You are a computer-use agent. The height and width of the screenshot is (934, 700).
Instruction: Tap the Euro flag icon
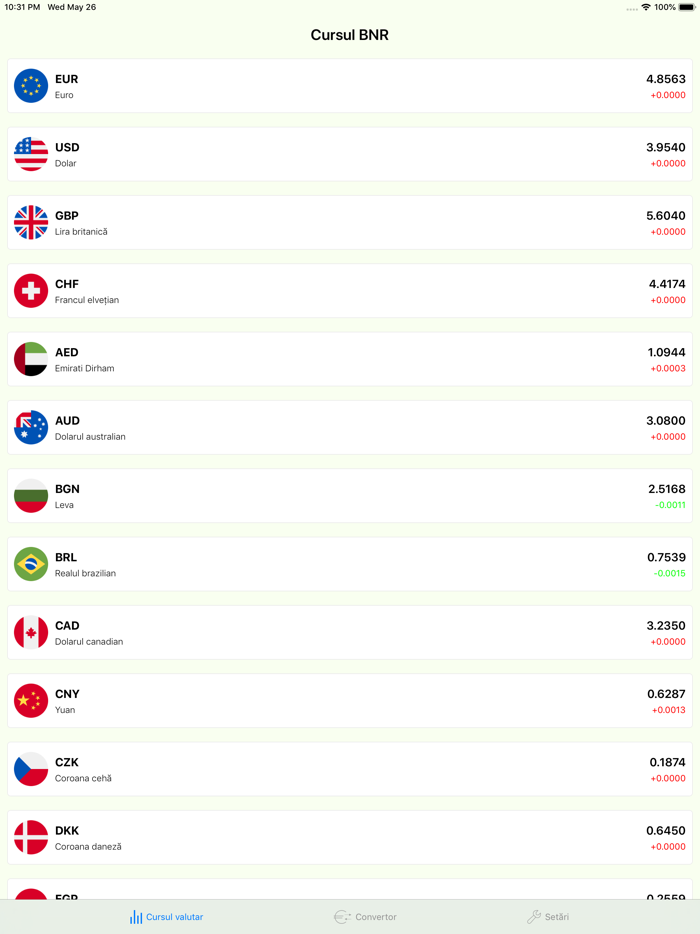pos(31,86)
